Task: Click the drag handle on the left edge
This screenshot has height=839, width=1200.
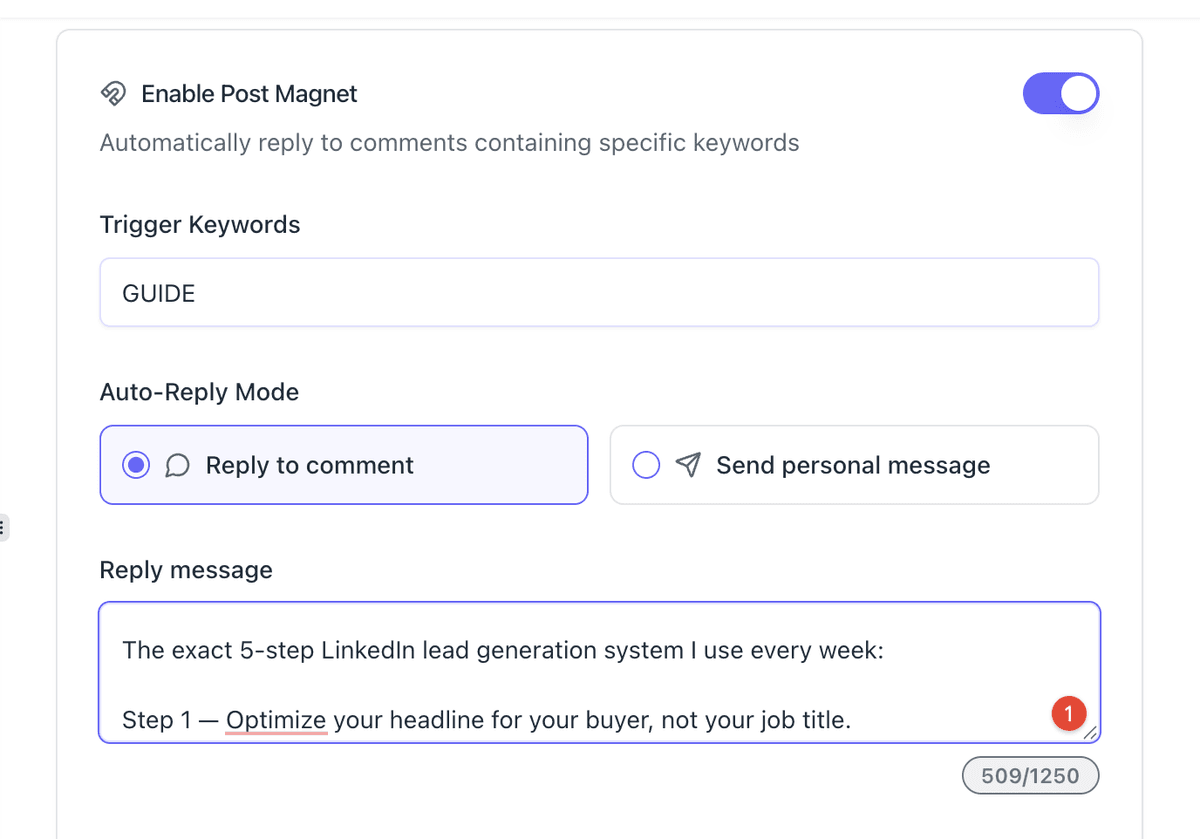Action: click(x=3, y=527)
